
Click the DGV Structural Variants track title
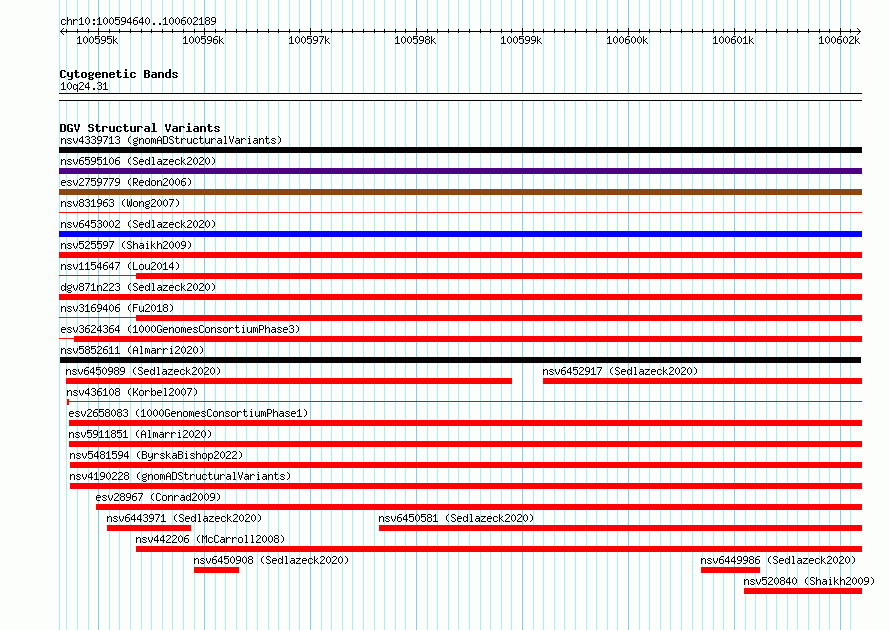click(140, 128)
